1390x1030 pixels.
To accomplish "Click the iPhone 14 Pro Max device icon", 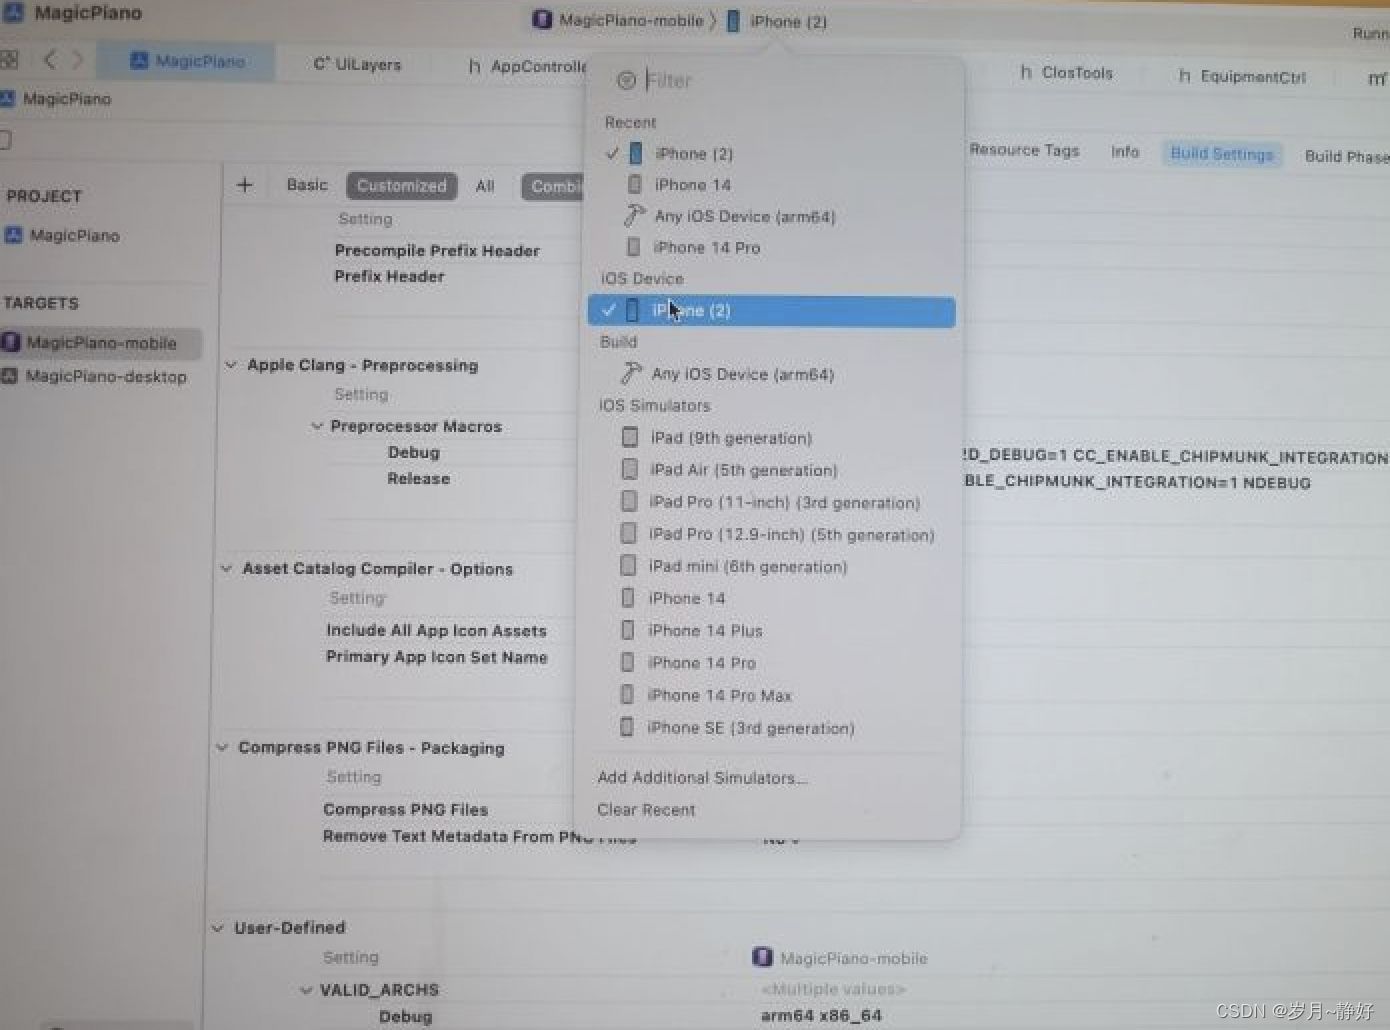I will point(627,694).
